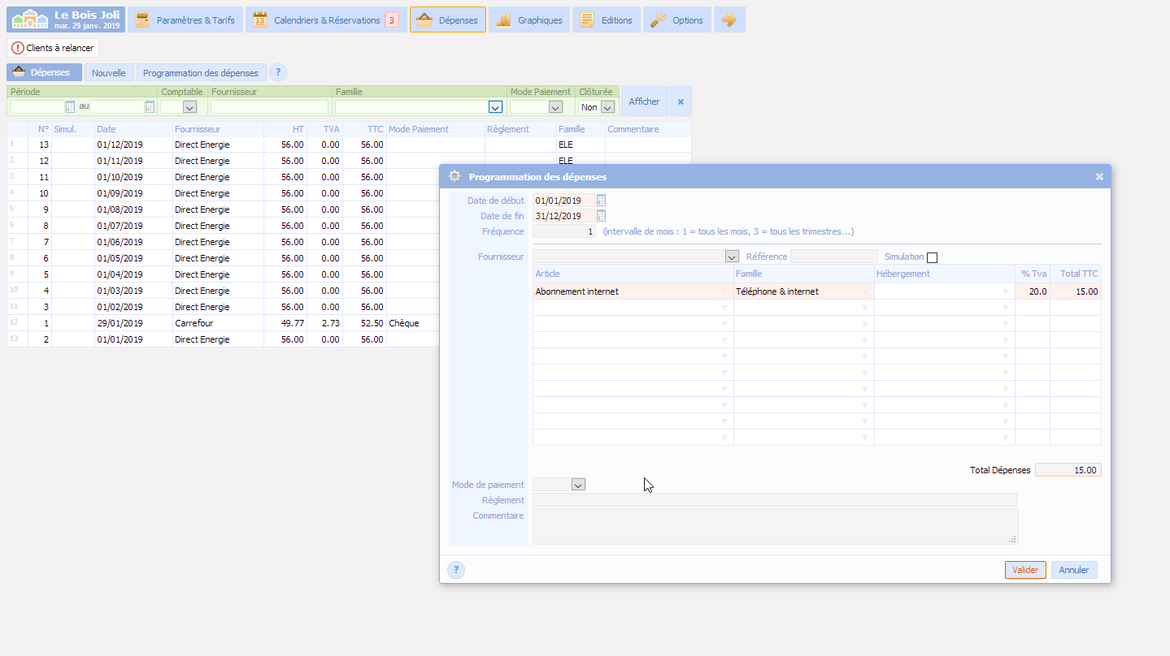This screenshot has height=656, width=1170.
Task: Click the help icon at dialog bottom left
Action: tap(456, 570)
